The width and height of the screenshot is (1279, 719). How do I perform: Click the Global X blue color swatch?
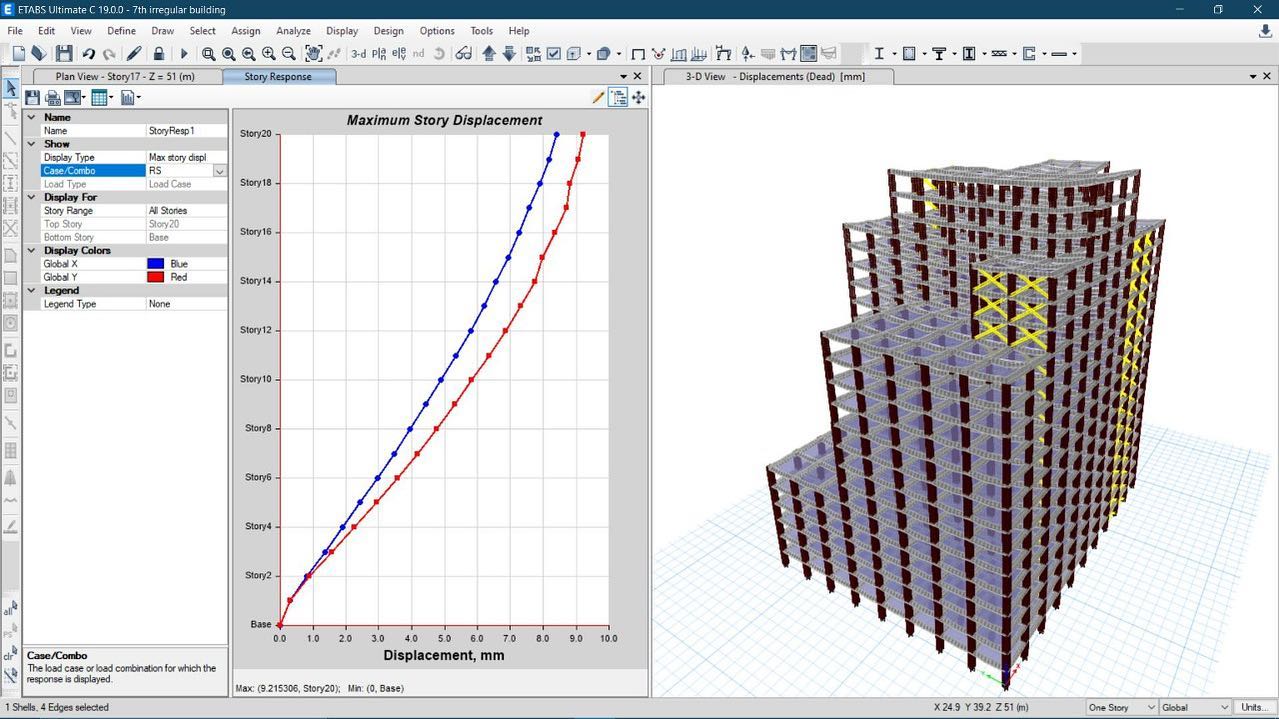point(155,264)
